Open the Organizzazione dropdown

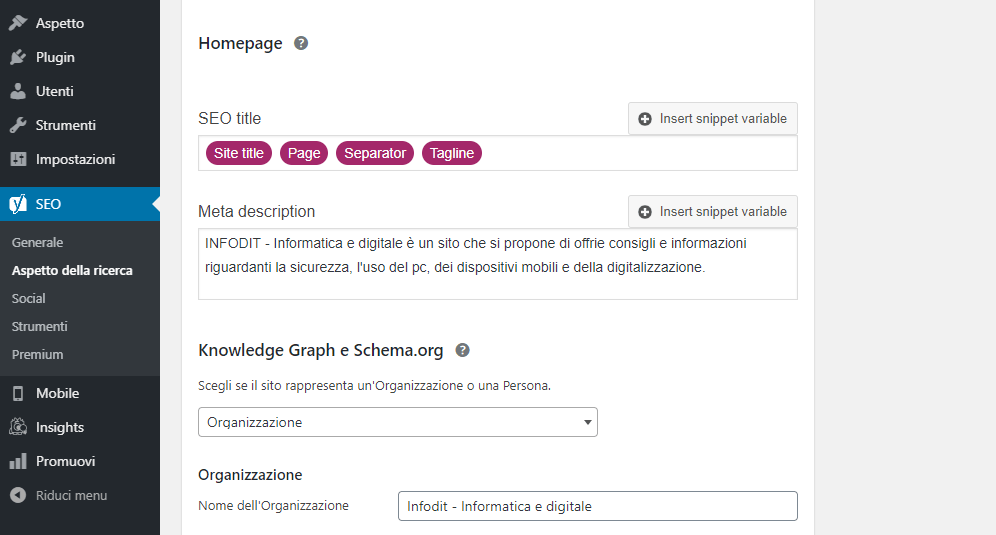click(397, 422)
